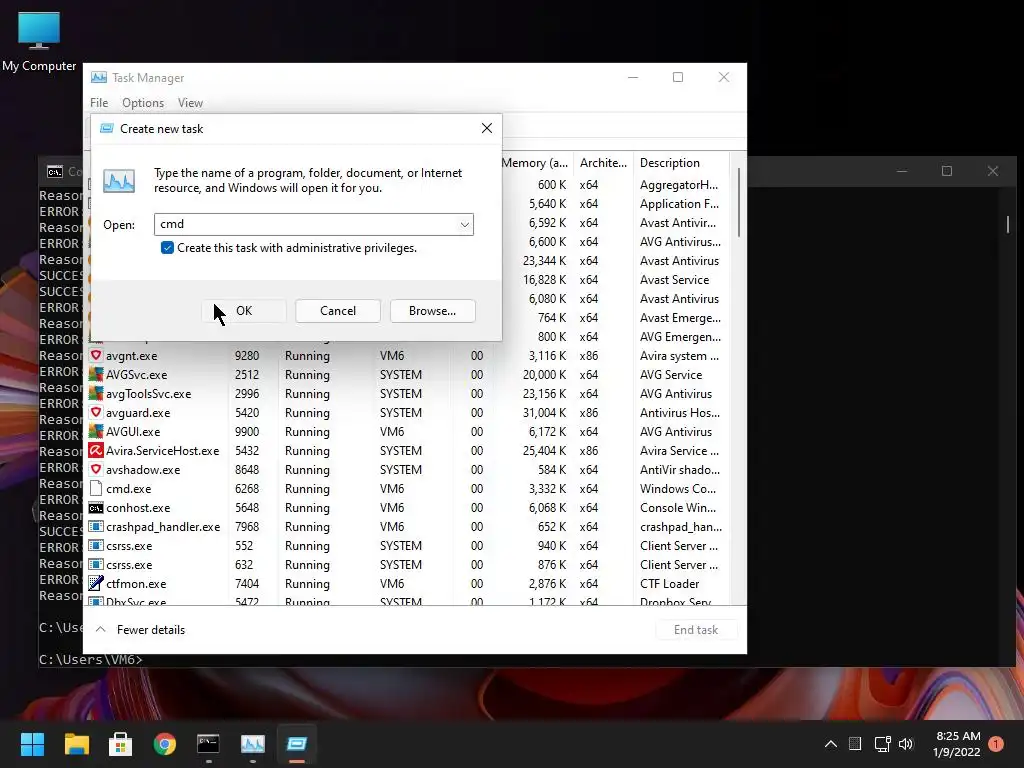Screen dimensions: 1024x768
Task: Select the conhost.exe process row
Action: [408, 507]
